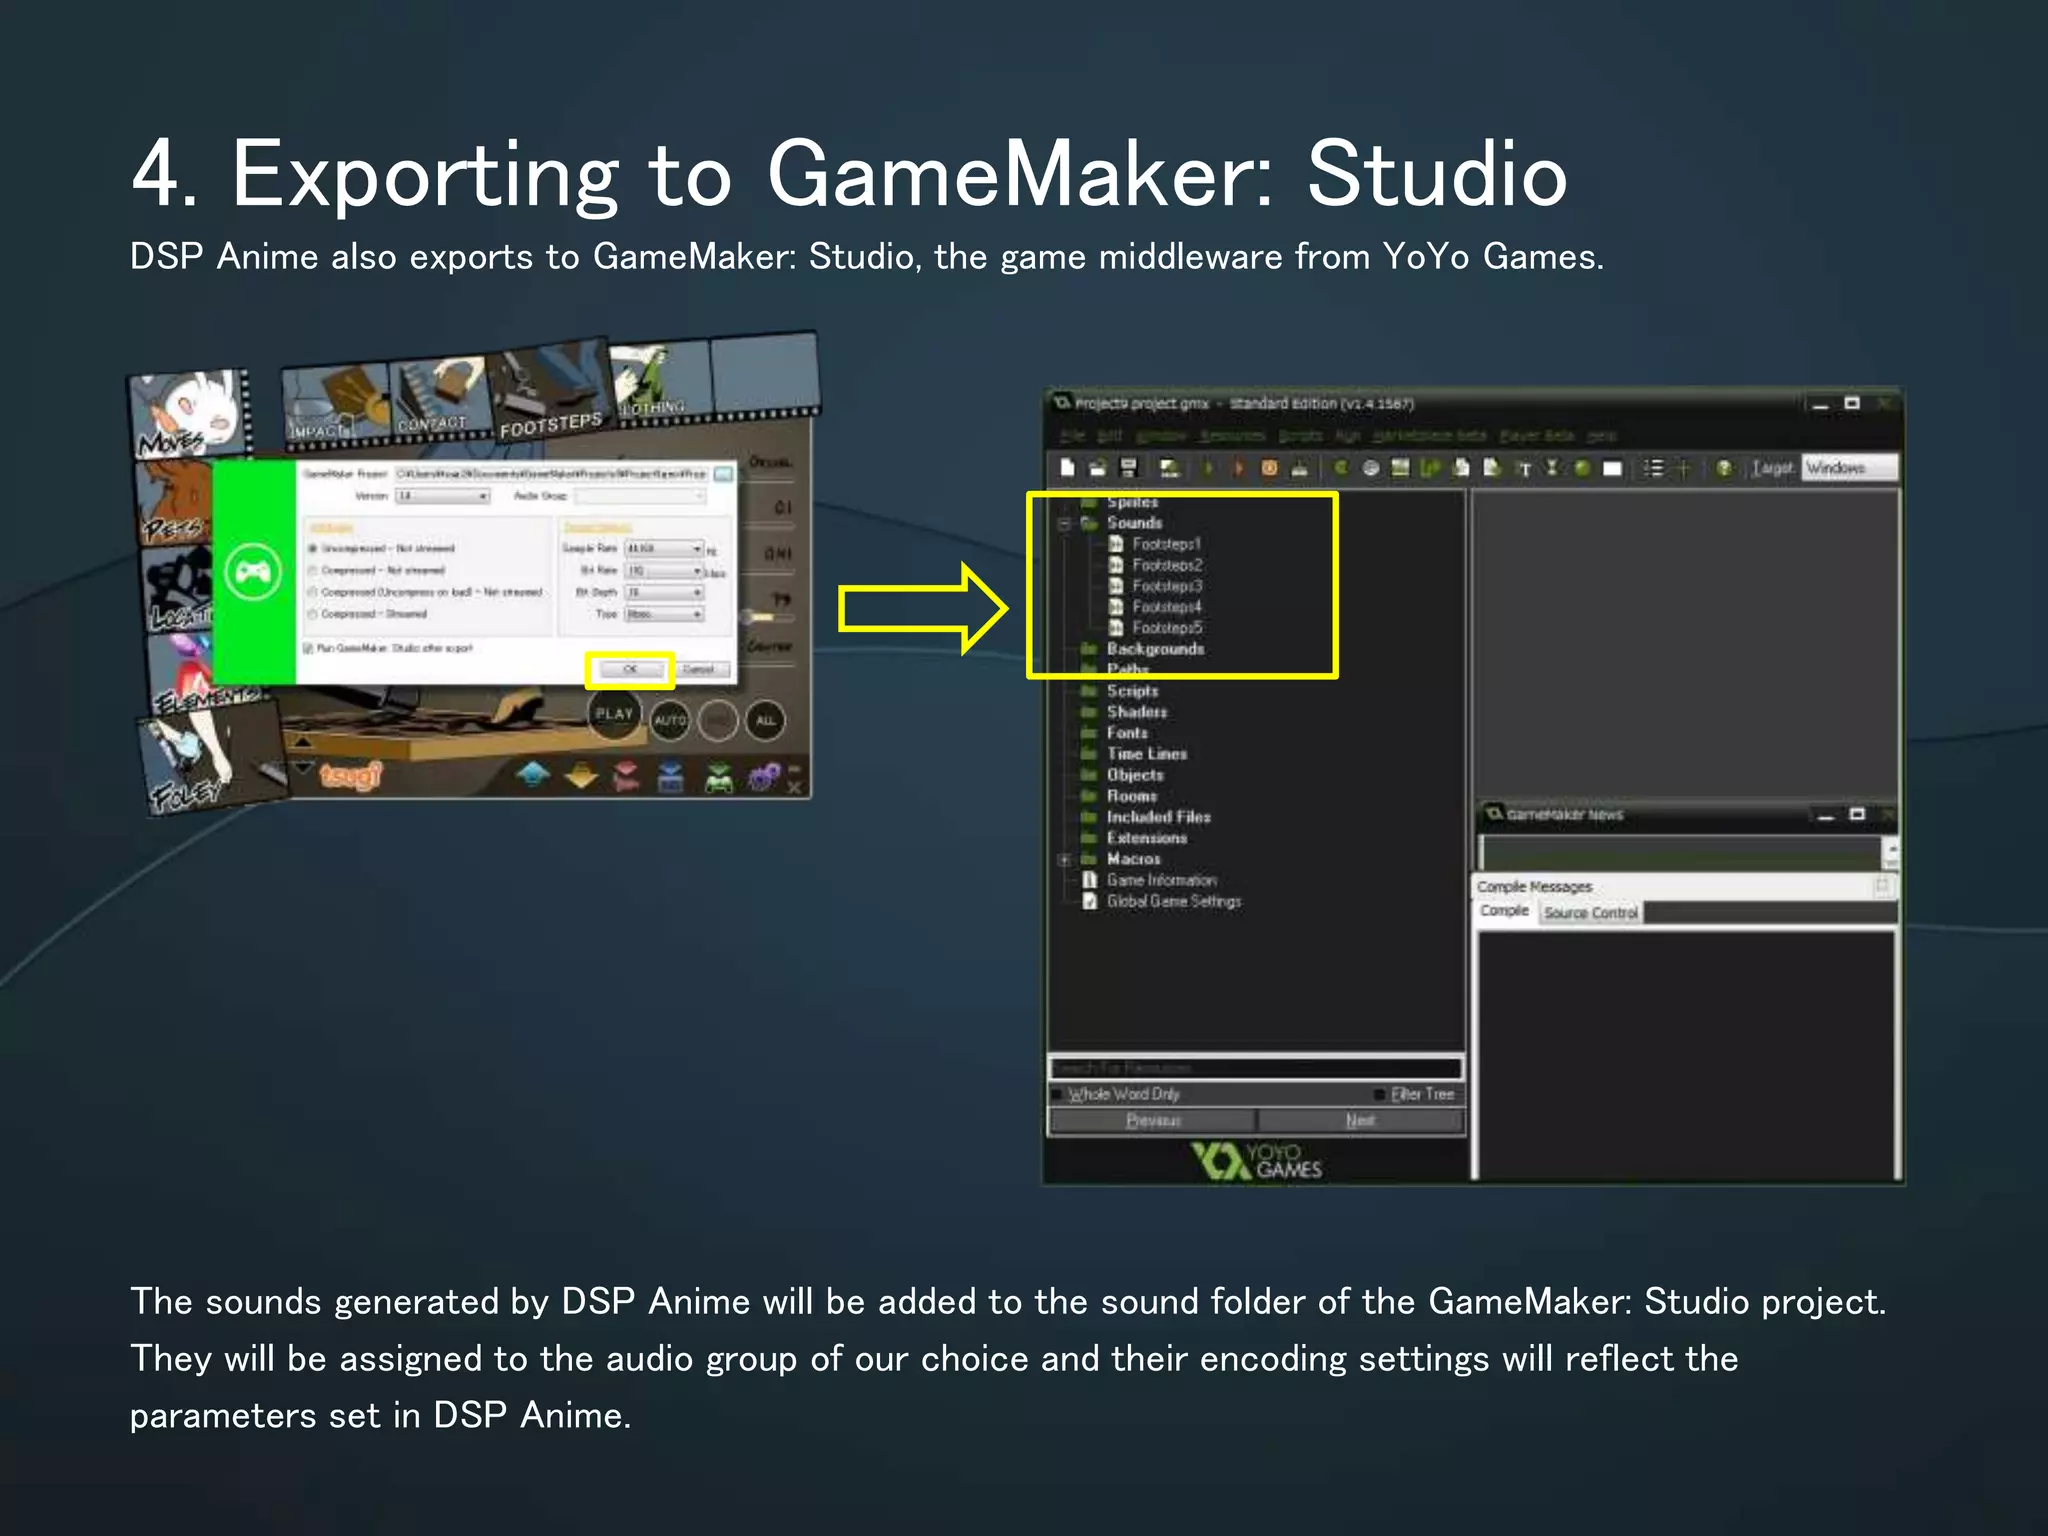Select 'Compressed - Not streamed' radio option
This screenshot has height=1536, width=2048.
click(x=313, y=570)
